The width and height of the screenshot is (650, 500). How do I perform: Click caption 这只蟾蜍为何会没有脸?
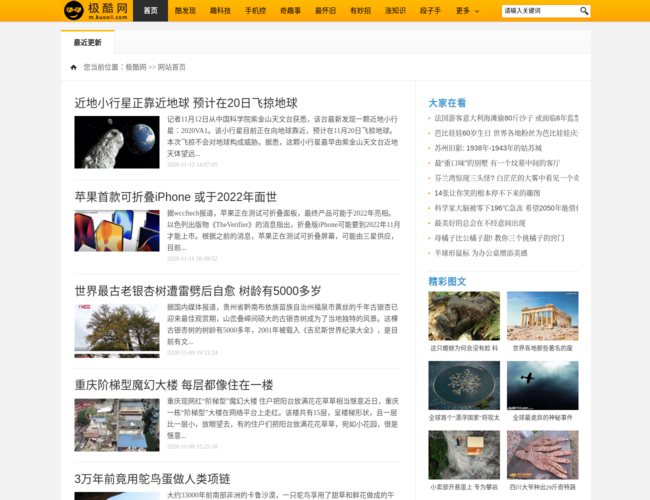click(464, 348)
